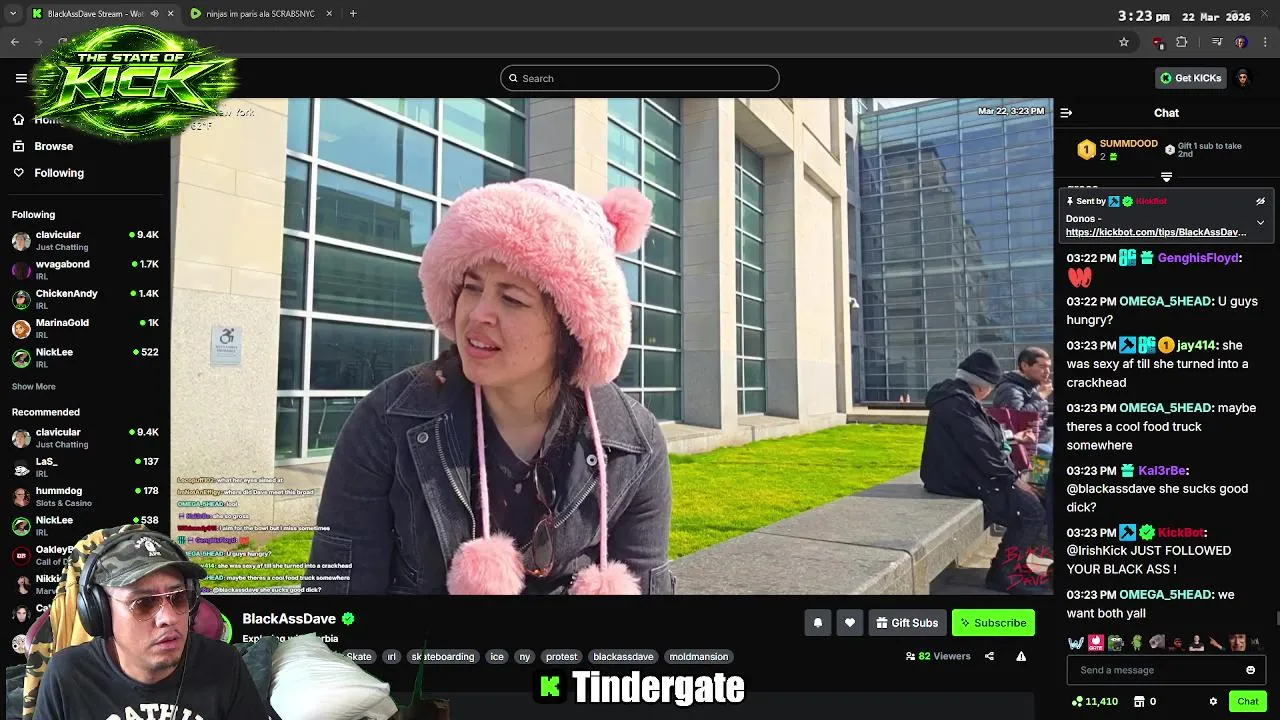Collapse the chat panel arrow icon
The width and height of the screenshot is (1280, 720).
(x=1066, y=113)
